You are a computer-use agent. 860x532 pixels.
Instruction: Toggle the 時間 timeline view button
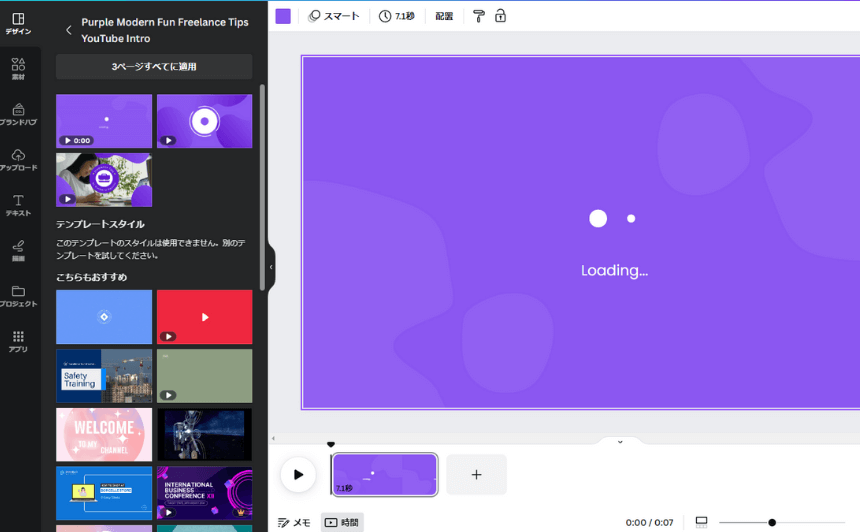342,522
